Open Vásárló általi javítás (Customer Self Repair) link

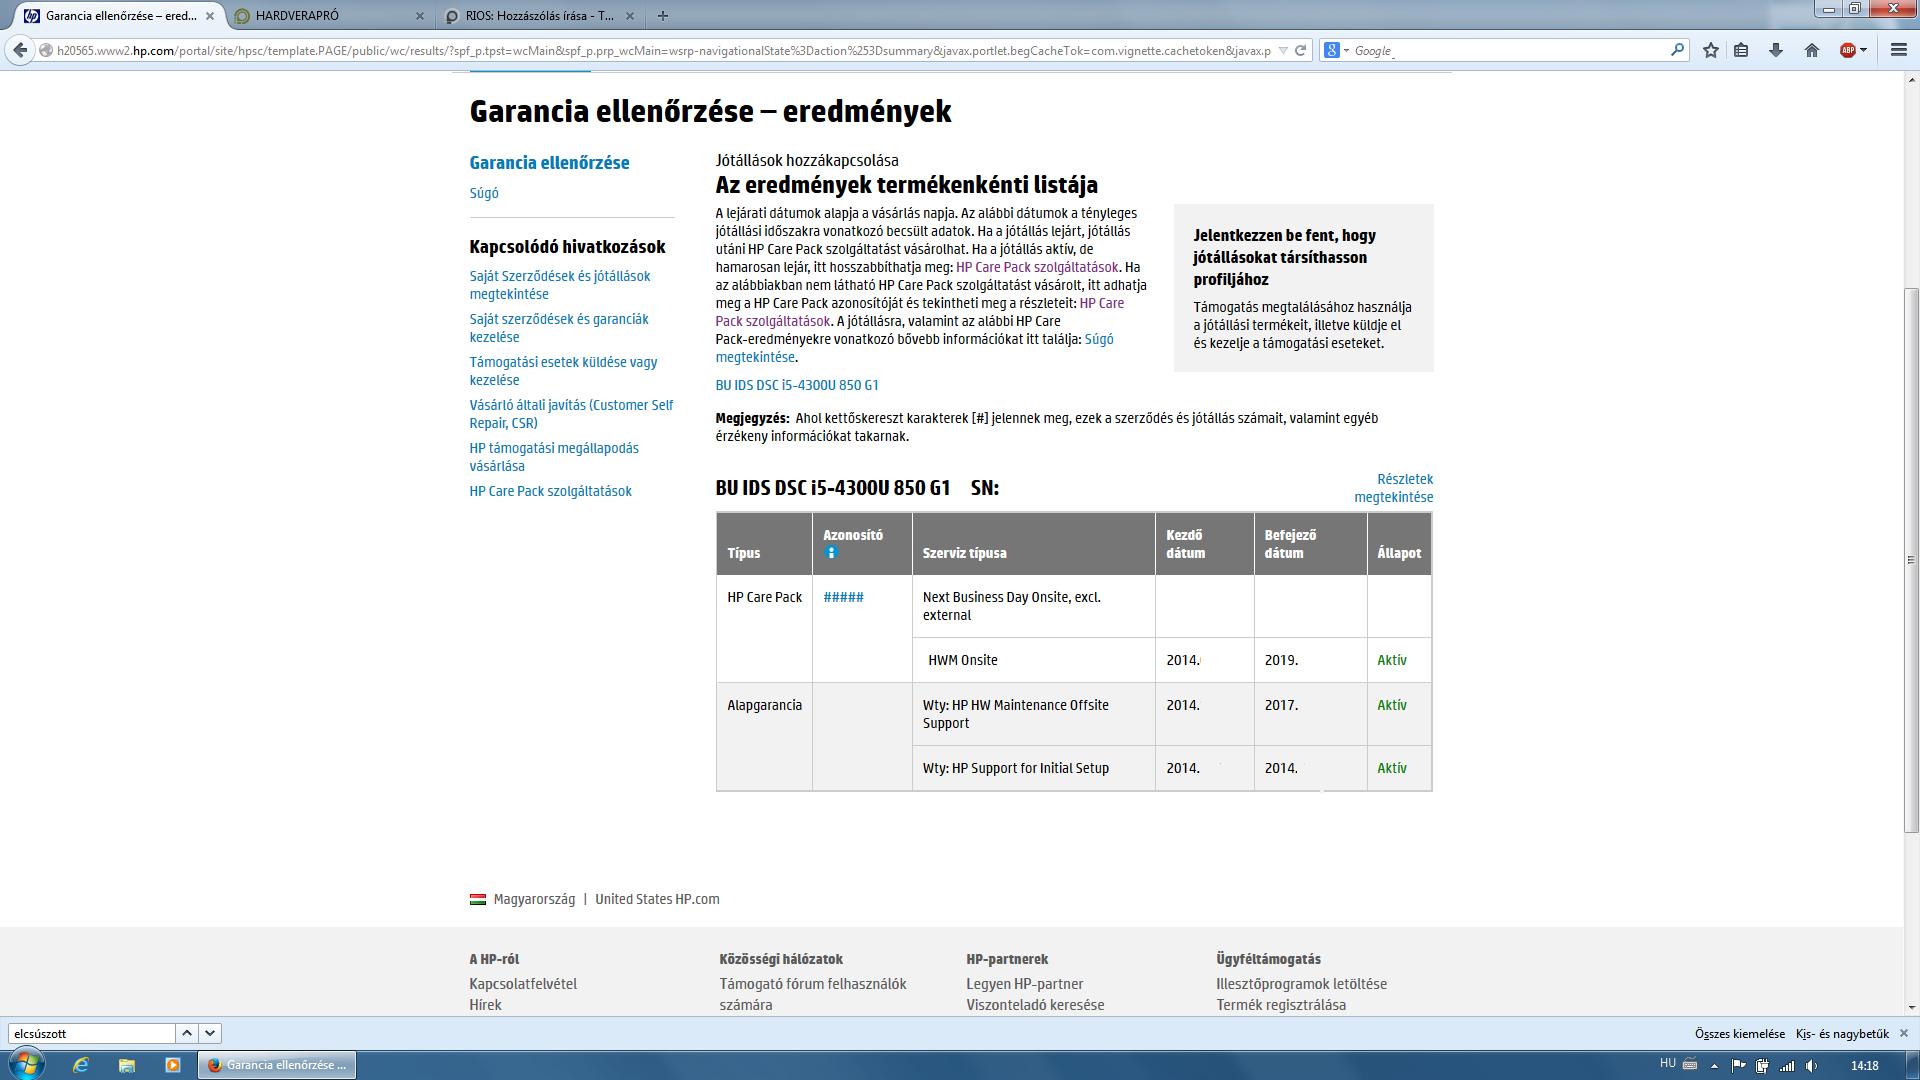(571, 414)
